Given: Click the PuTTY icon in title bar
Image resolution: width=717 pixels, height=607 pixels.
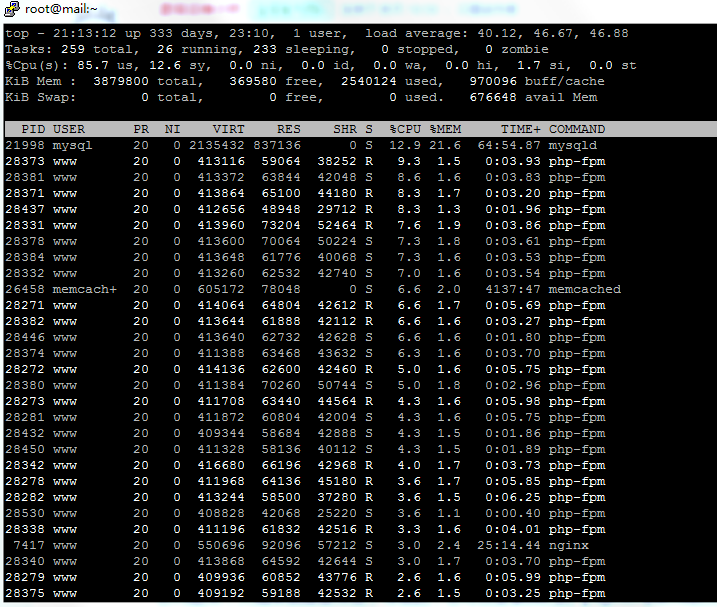Looking at the screenshot, I should coord(12,9).
